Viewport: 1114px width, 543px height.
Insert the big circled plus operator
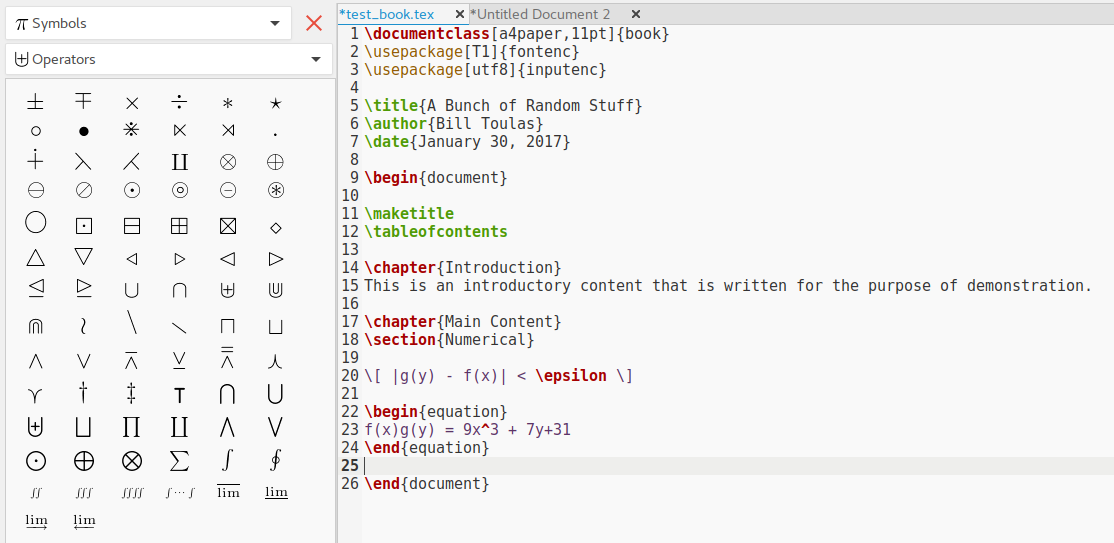84,460
